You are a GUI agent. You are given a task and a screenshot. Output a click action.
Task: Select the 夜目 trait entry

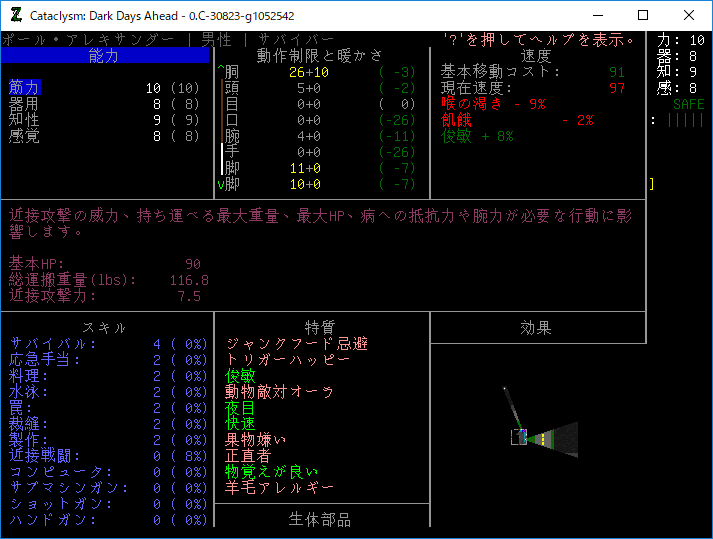[x=242, y=408]
